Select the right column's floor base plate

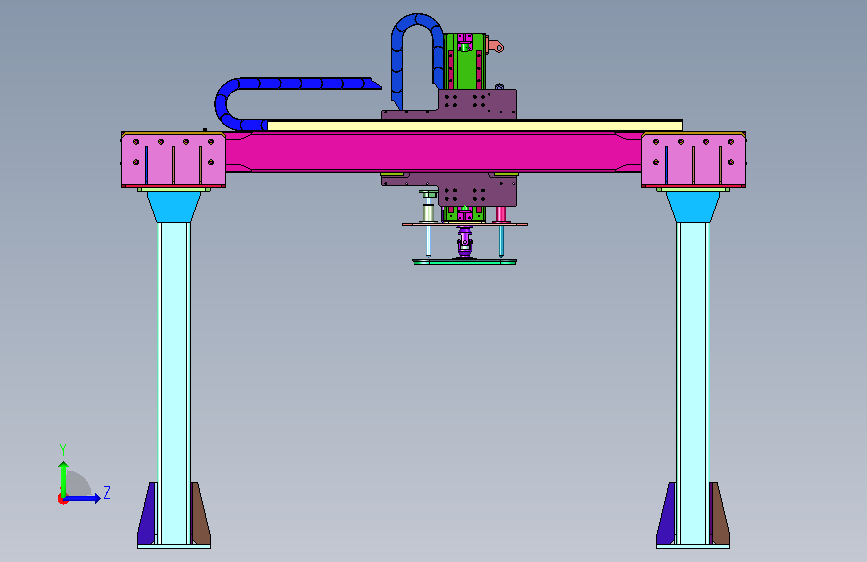[693, 547]
